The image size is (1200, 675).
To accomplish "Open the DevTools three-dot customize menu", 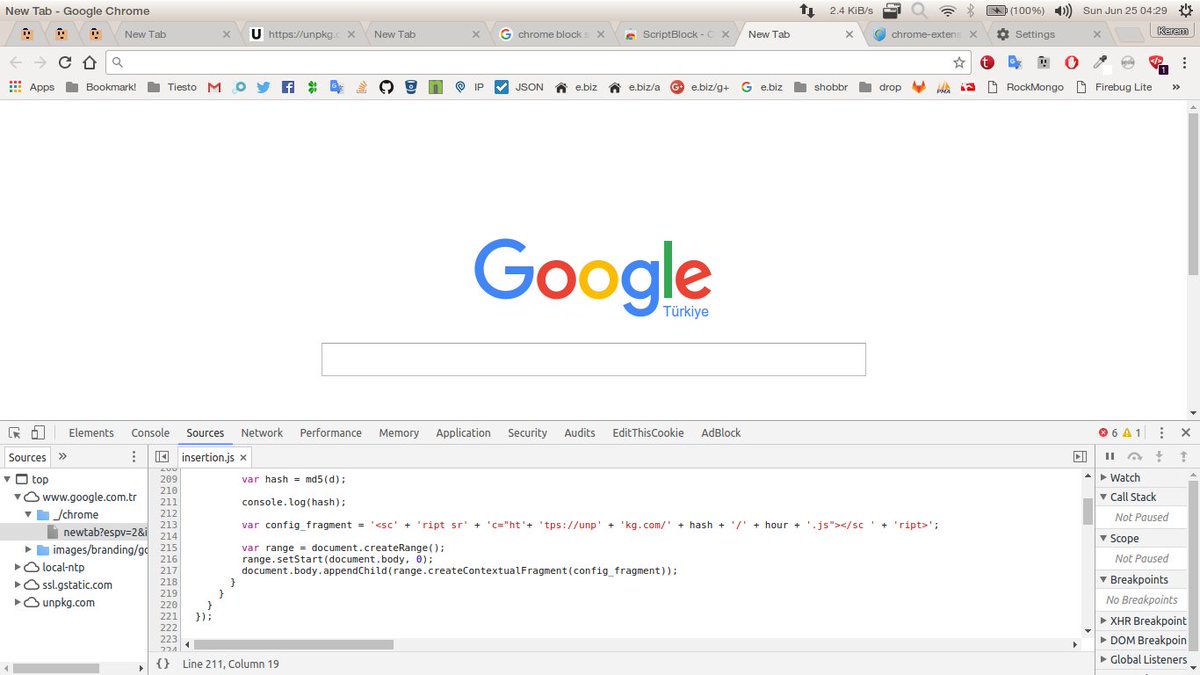I will point(1161,433).
